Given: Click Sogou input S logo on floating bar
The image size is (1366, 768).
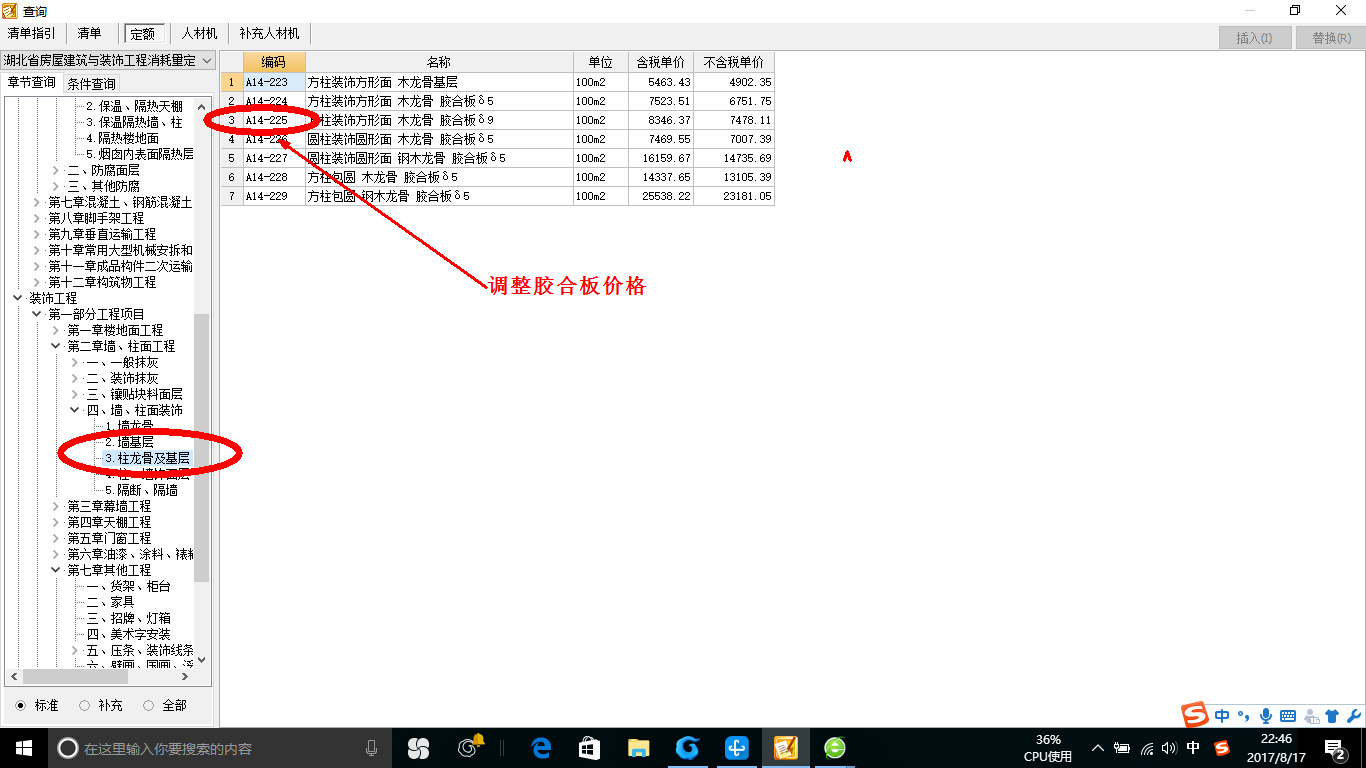Looking at the screenshot, I should 1195,714.
